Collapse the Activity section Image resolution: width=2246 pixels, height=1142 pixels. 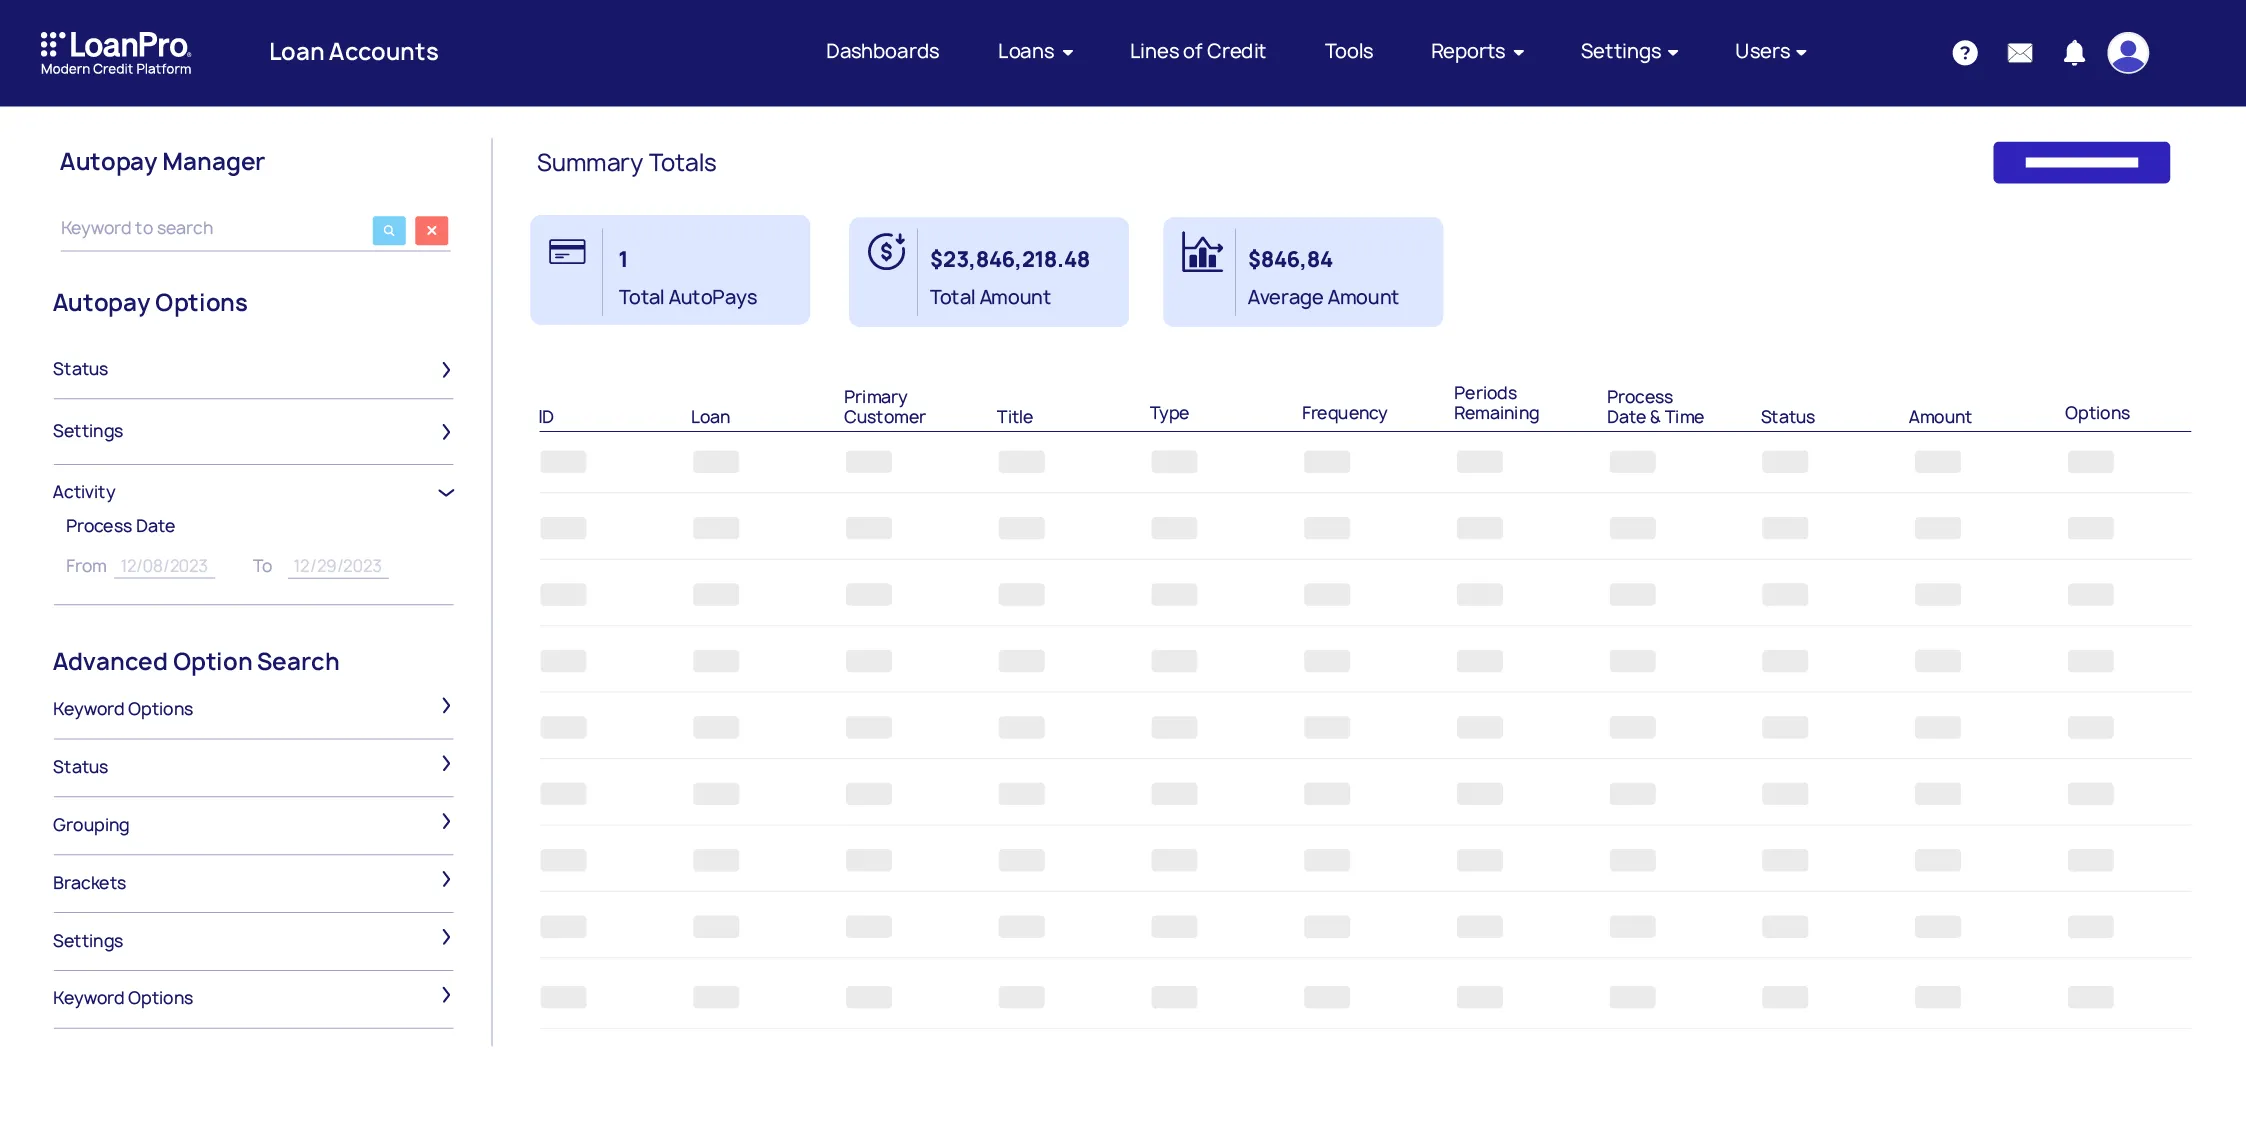click(x=446, y=493)
